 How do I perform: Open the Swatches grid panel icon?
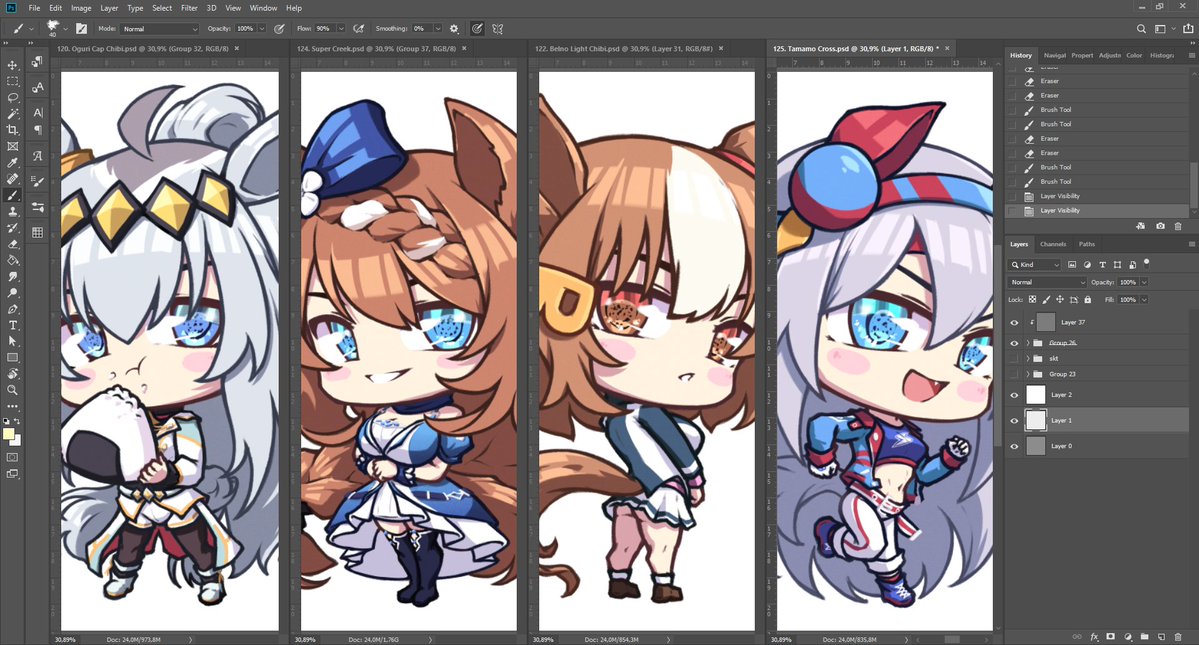(x=37, y=232)
